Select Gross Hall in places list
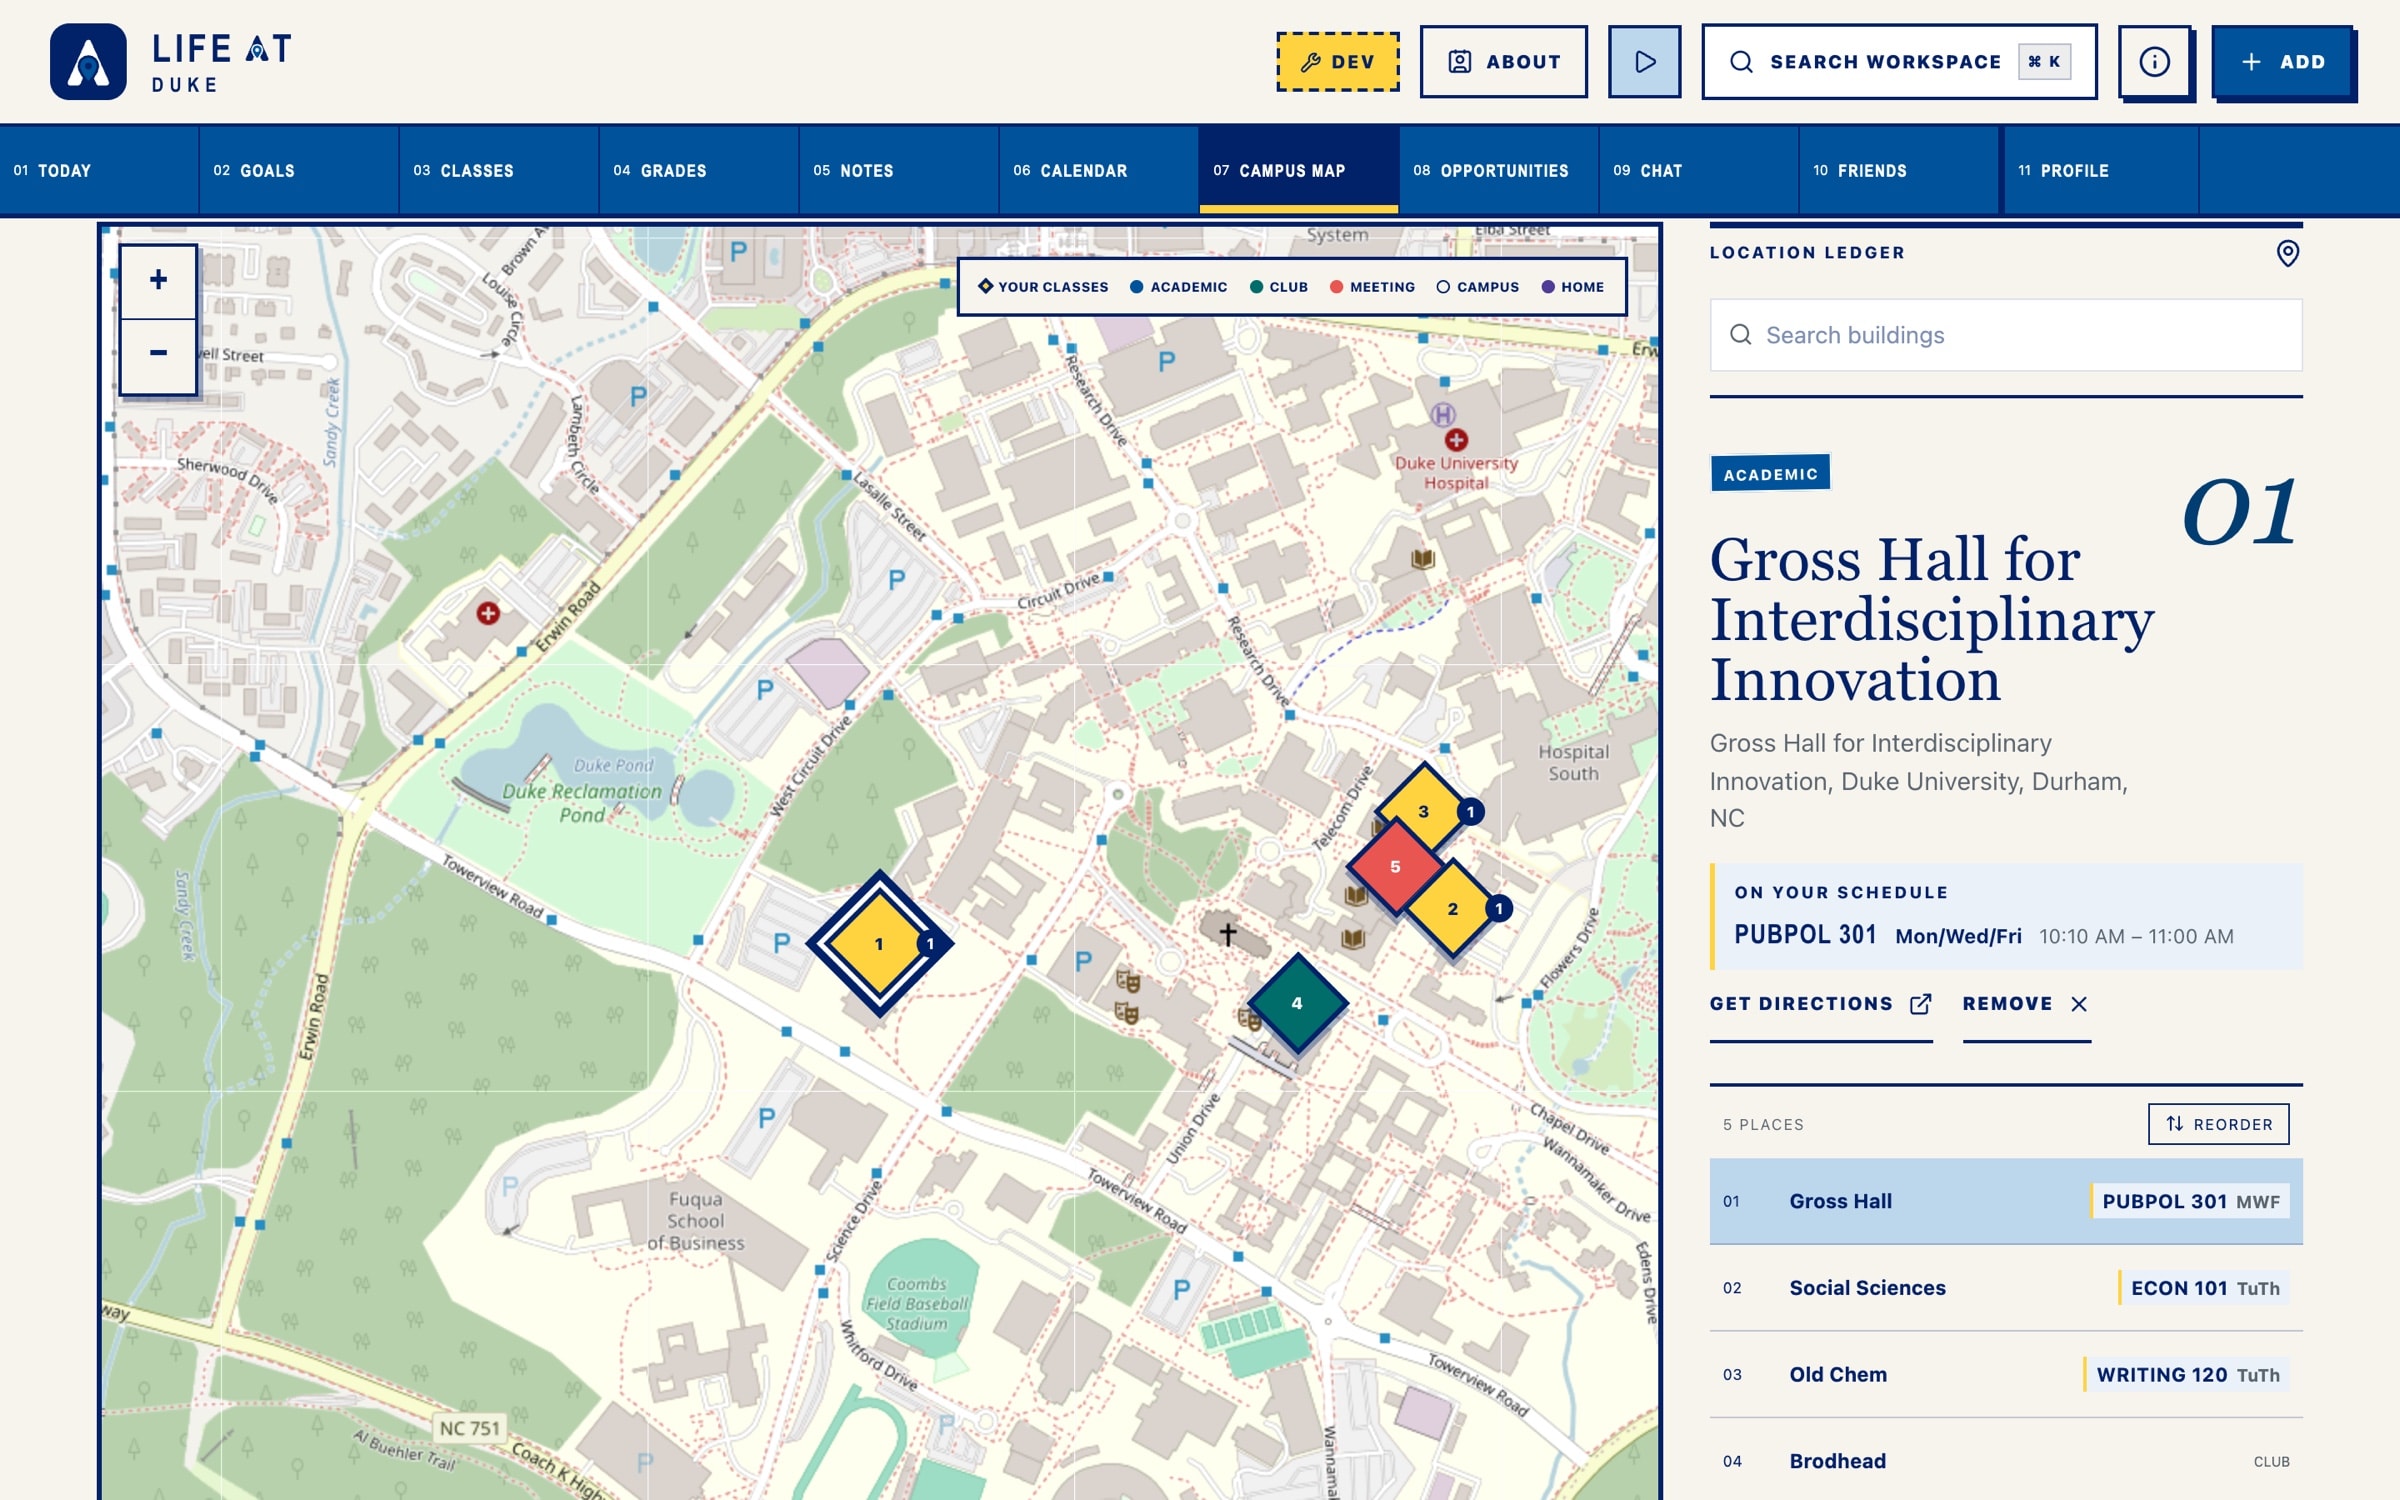Viewport: 2400px width, 1500px height. (x=2005, y=1201)
